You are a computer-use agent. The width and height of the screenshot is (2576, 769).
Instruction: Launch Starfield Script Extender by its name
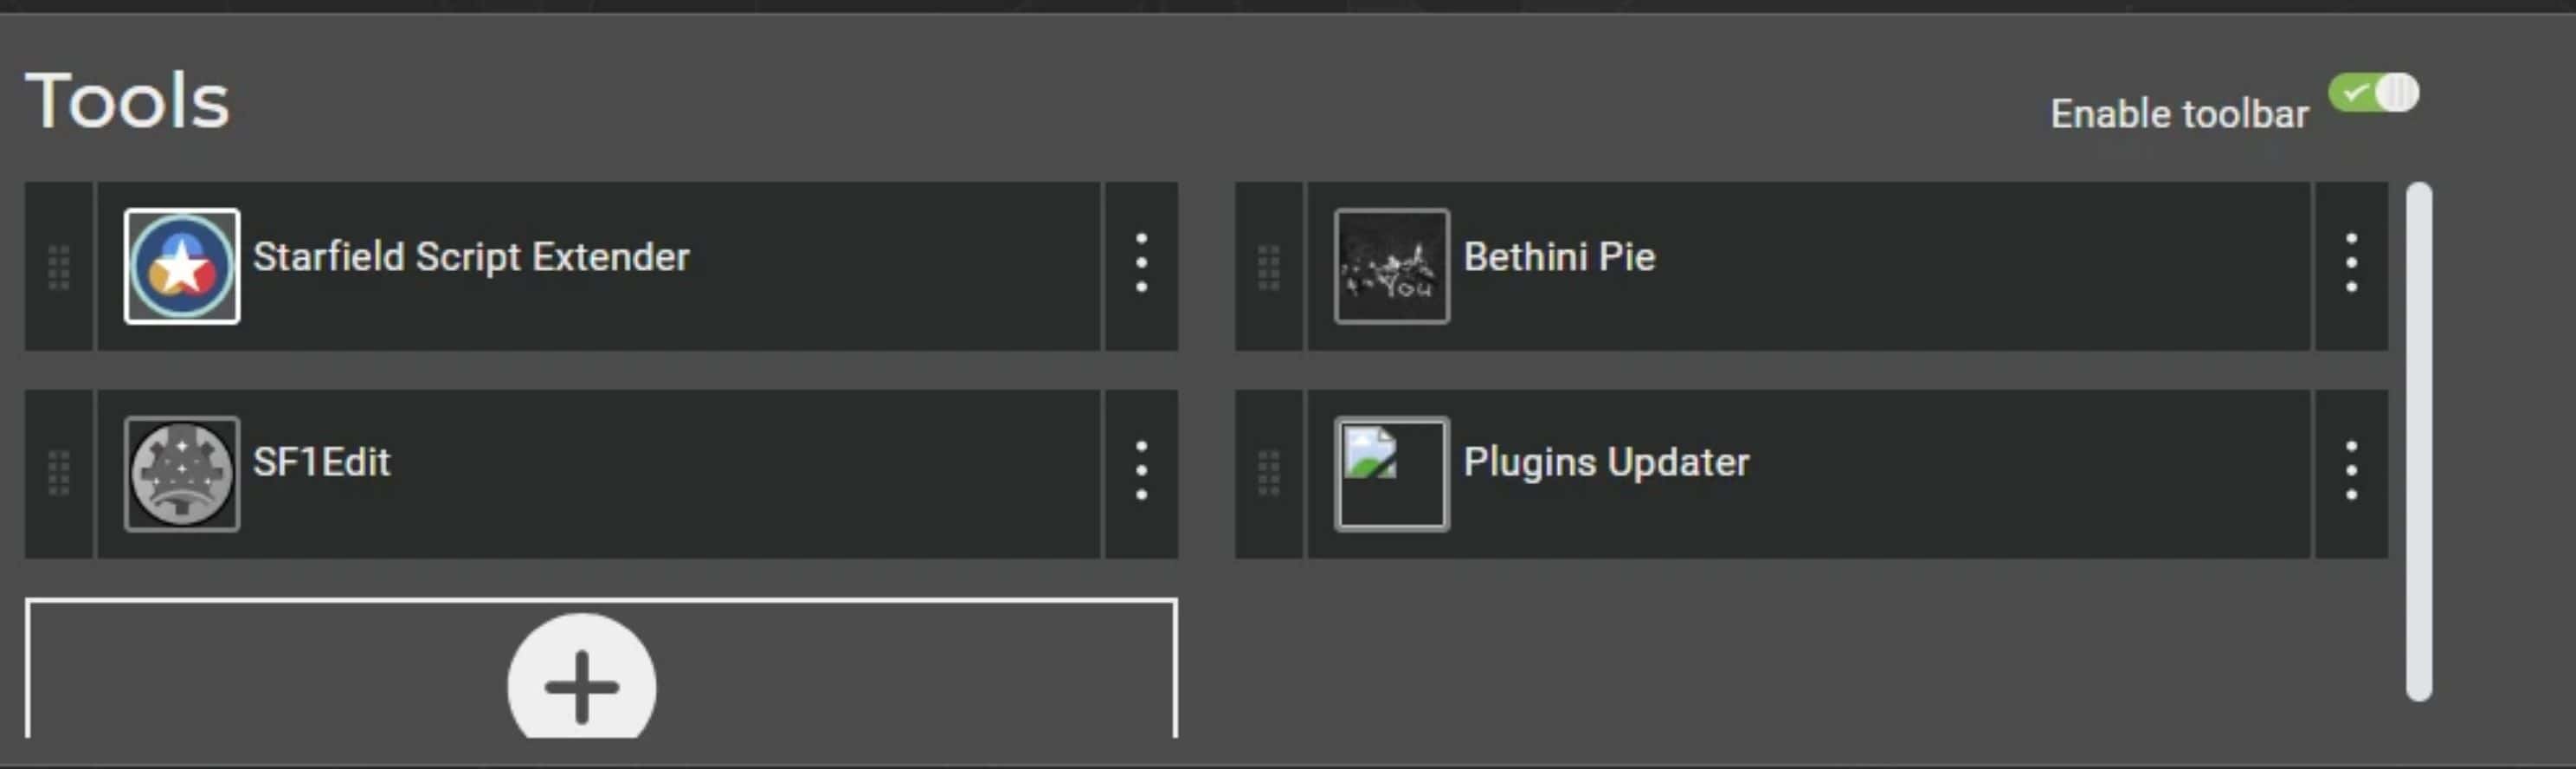point(471,257)
